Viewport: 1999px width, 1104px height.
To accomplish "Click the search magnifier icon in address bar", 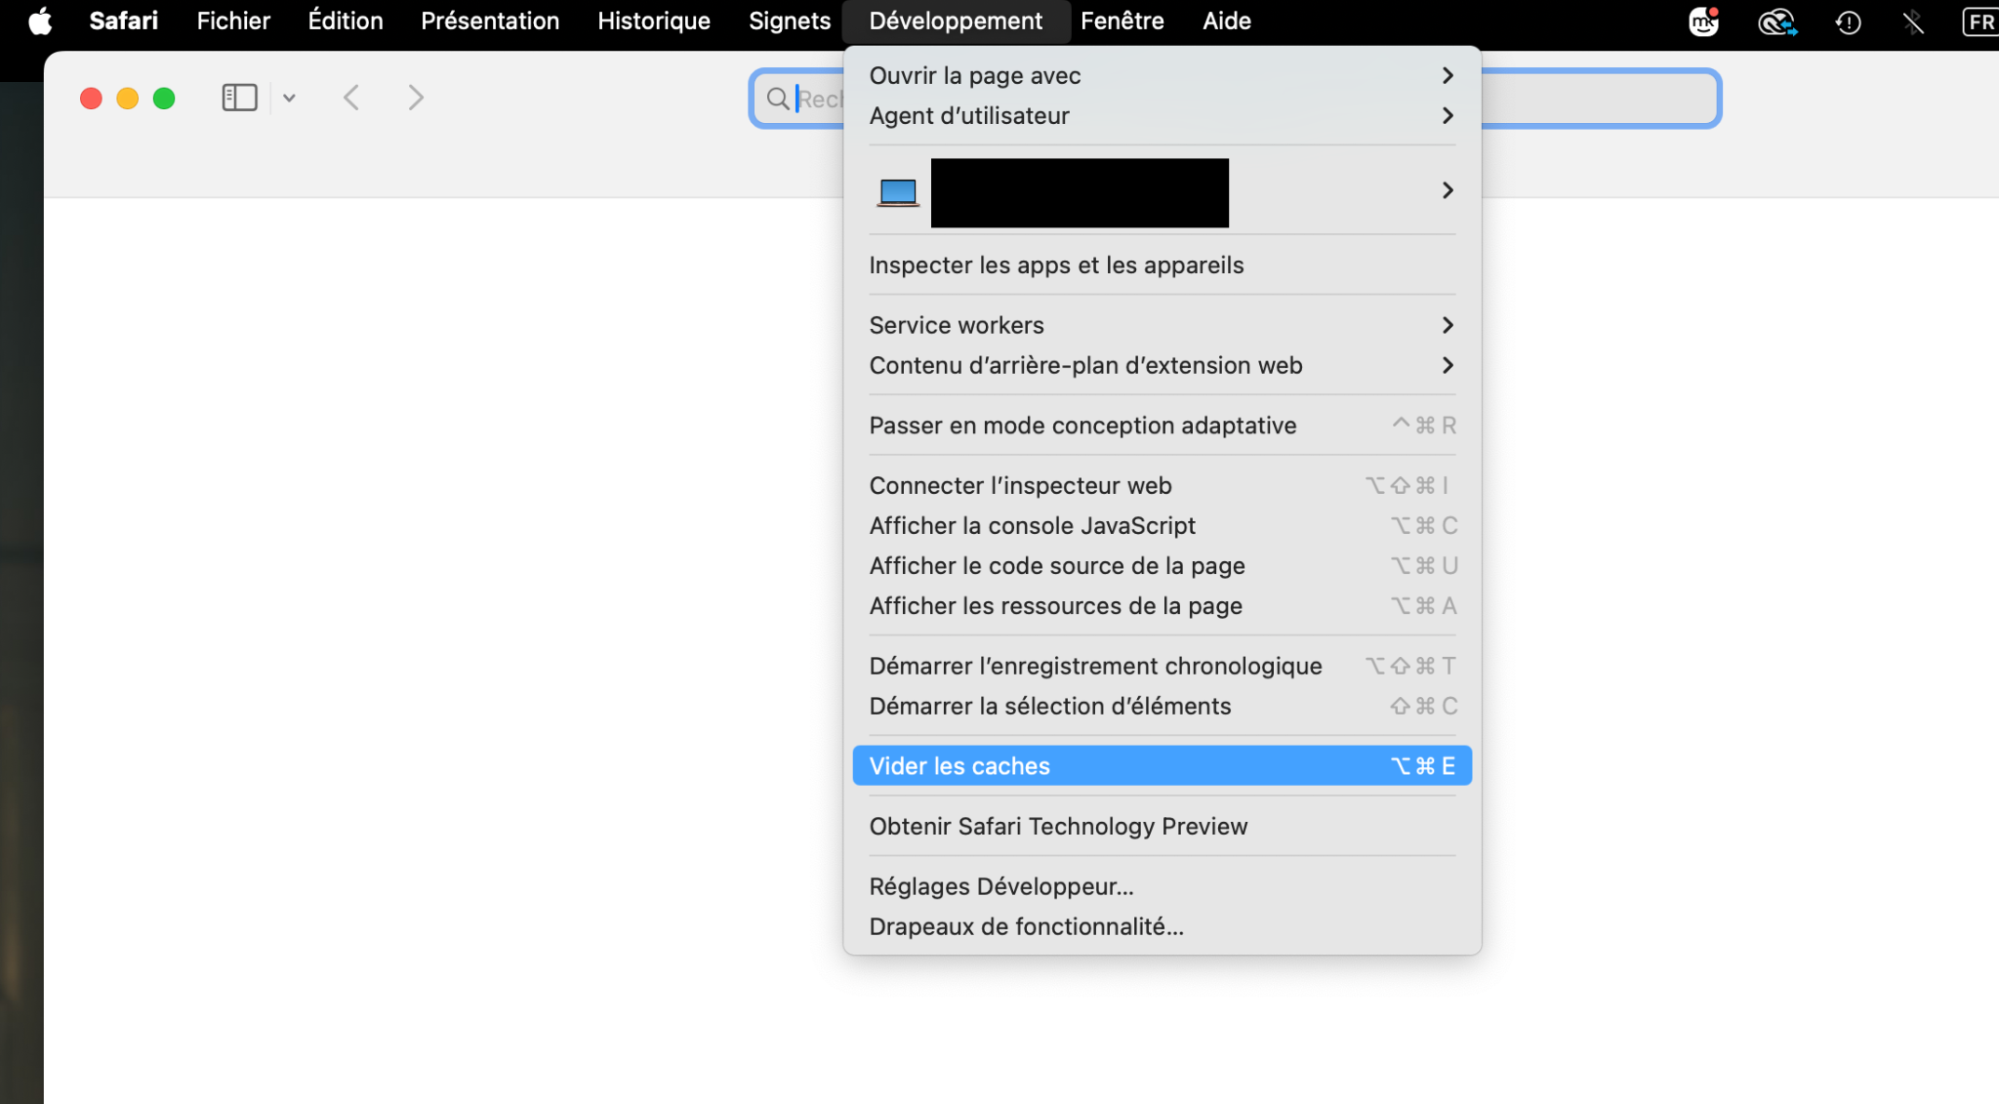I will click(777, 98).
